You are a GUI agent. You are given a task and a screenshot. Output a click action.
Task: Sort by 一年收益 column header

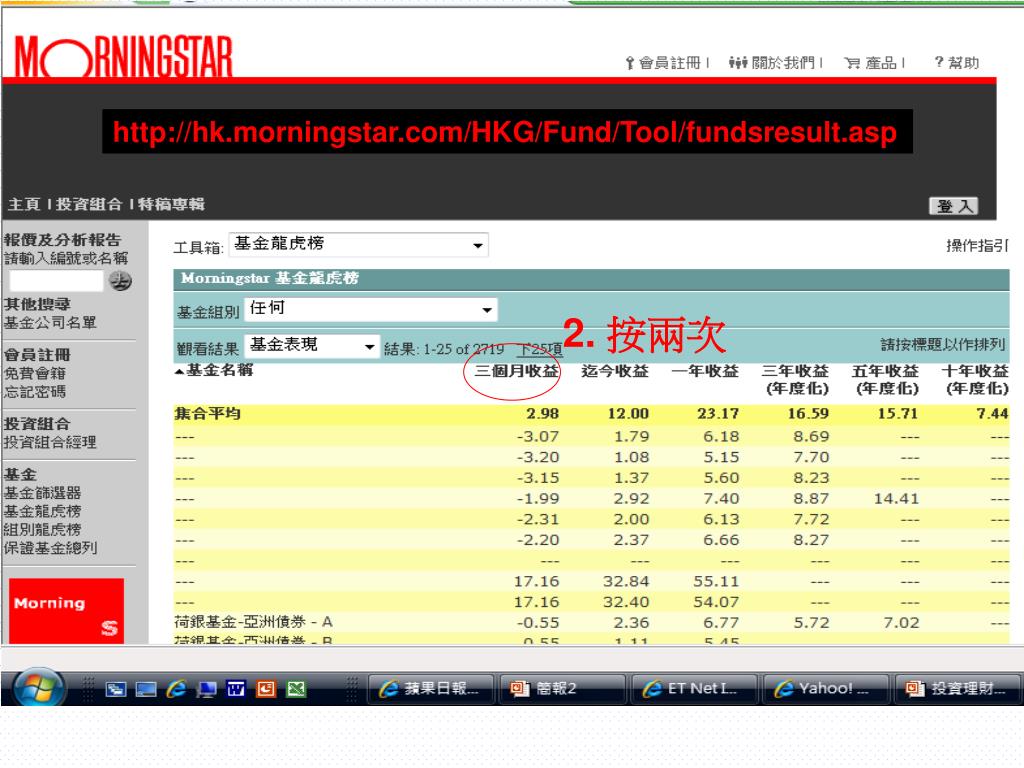705,371
